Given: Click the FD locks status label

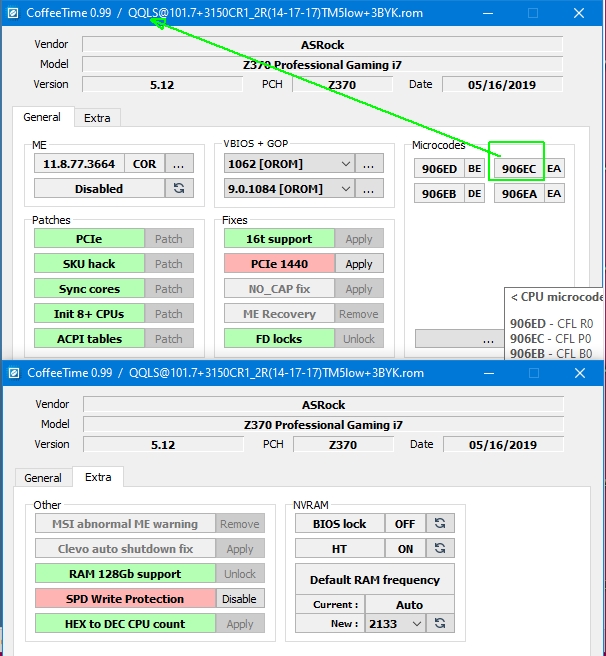Looking at the screenshot, I should [x=279, y=338].
